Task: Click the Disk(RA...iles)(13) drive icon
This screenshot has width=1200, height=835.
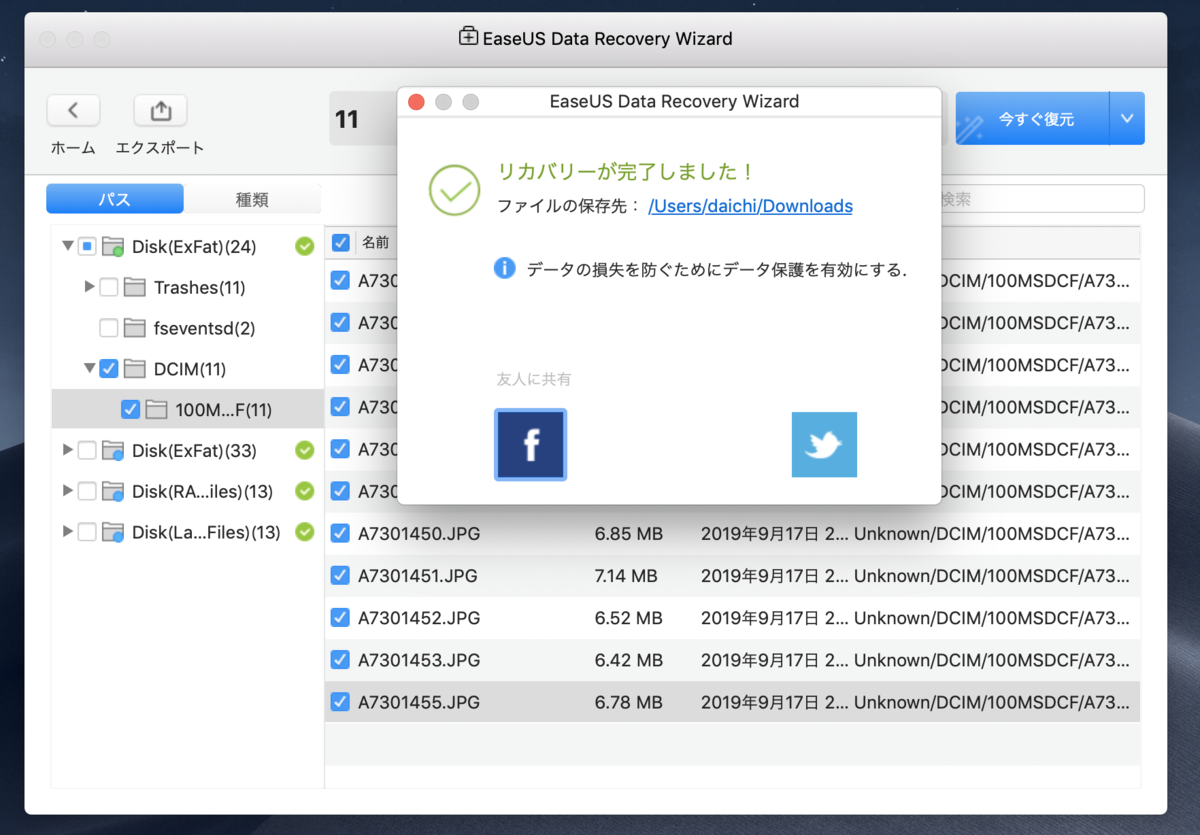Action: 113,492
